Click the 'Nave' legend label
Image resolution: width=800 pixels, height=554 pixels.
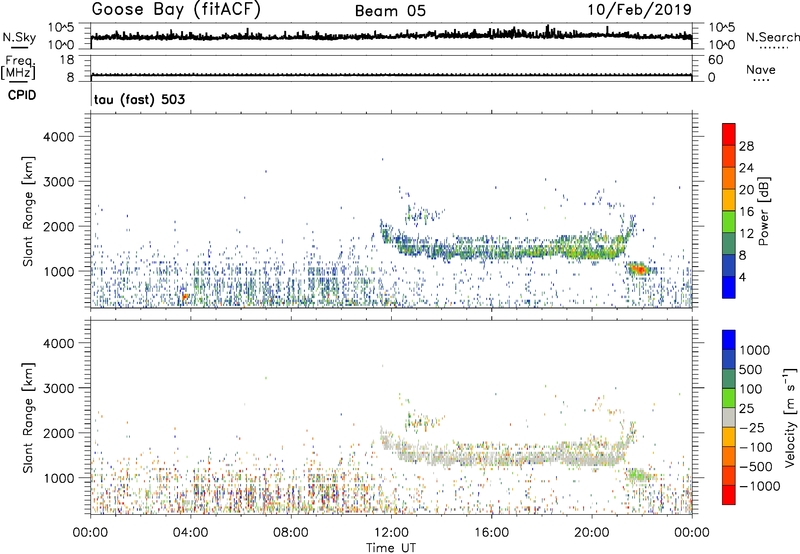(x=761, y=69)
